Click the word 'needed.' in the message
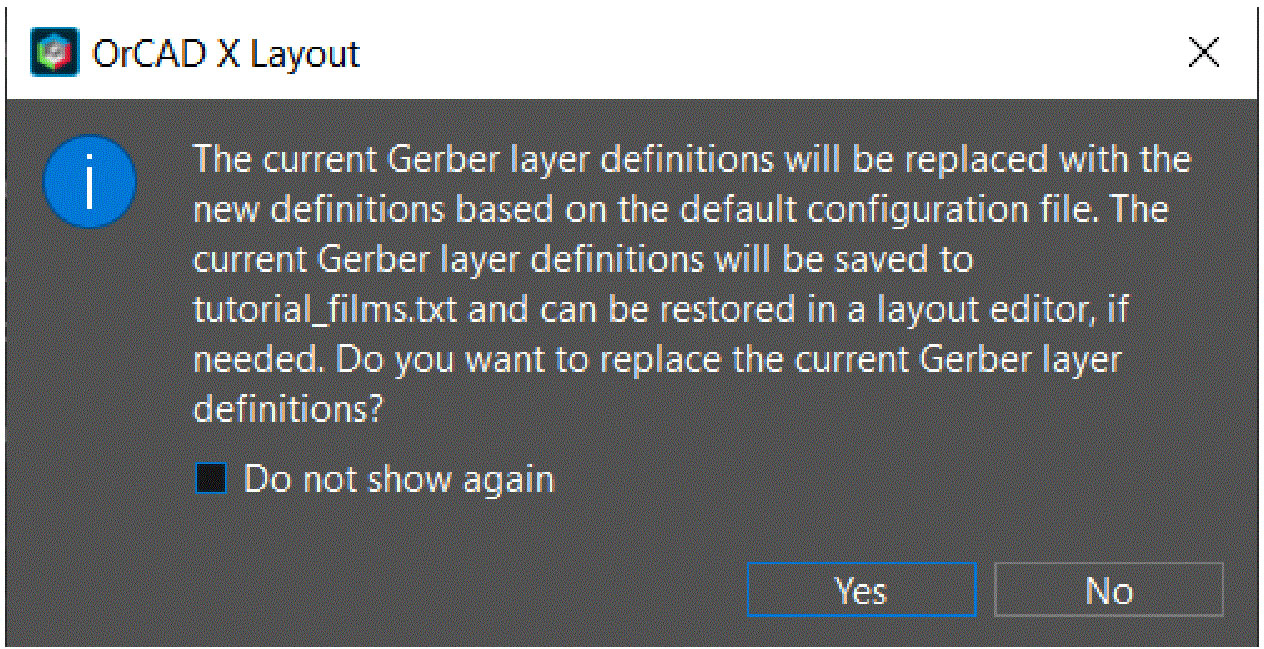 [x=259, y=359]
